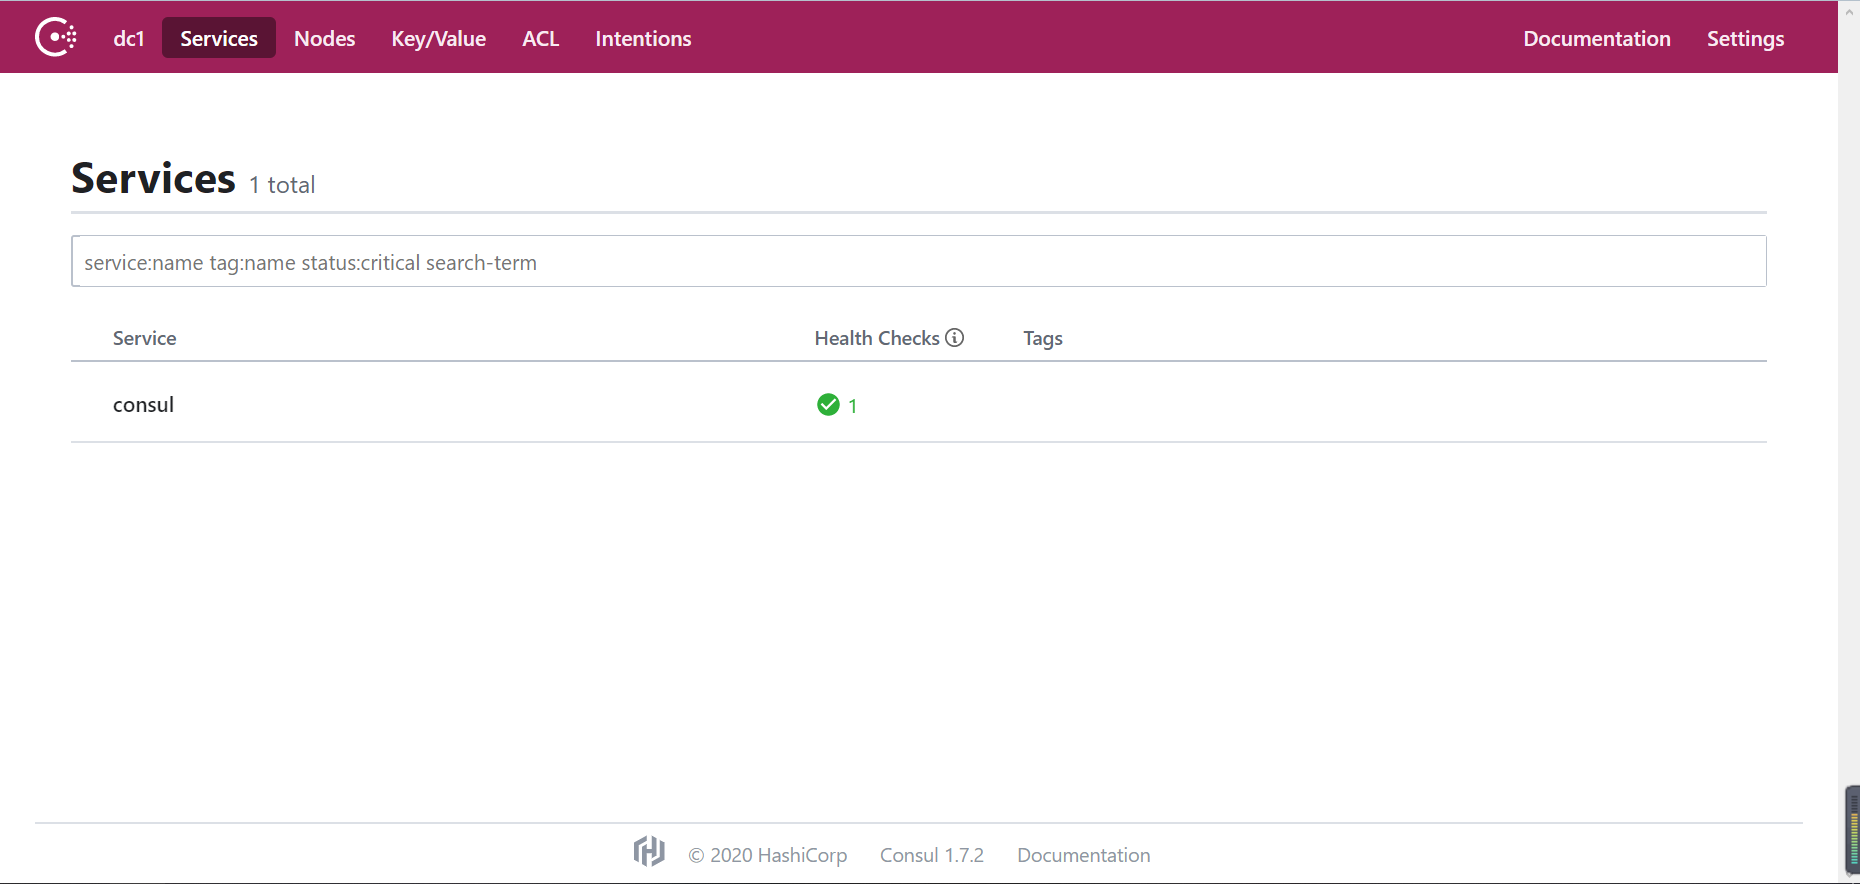
Task: Open the Intentions tab
Action: click(x=643, y=38)
